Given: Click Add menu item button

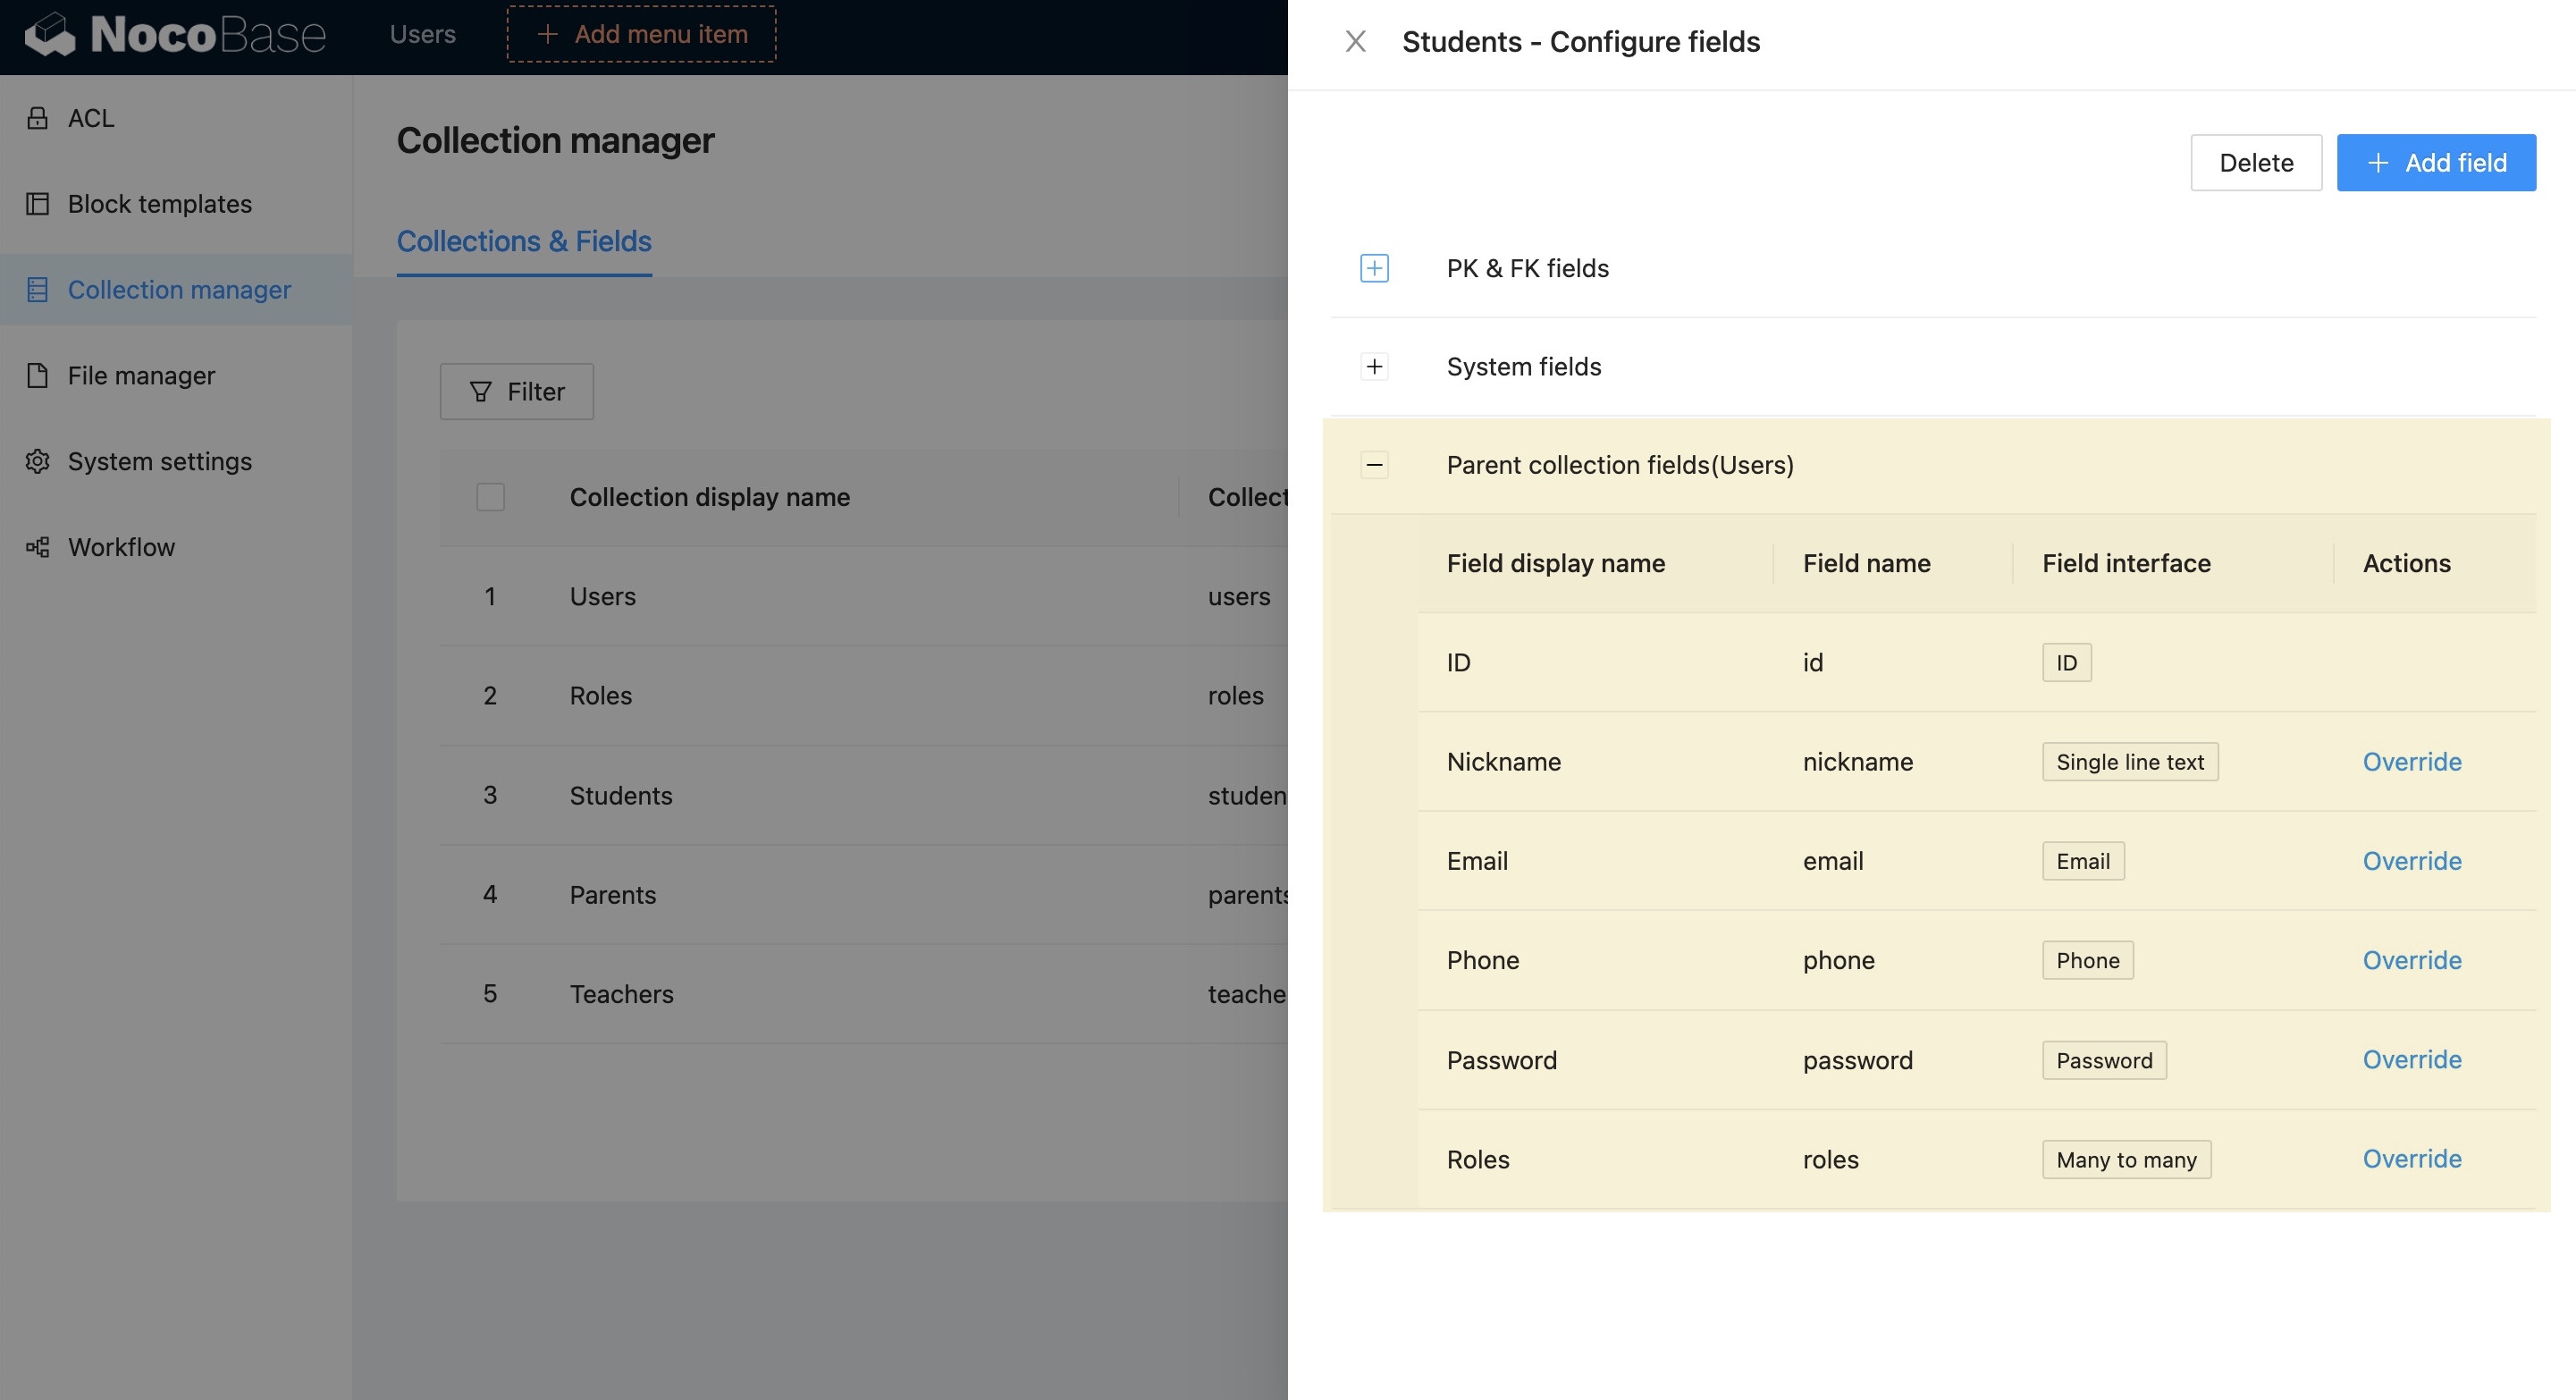Looking at the screenshot, I should point(641,34).
